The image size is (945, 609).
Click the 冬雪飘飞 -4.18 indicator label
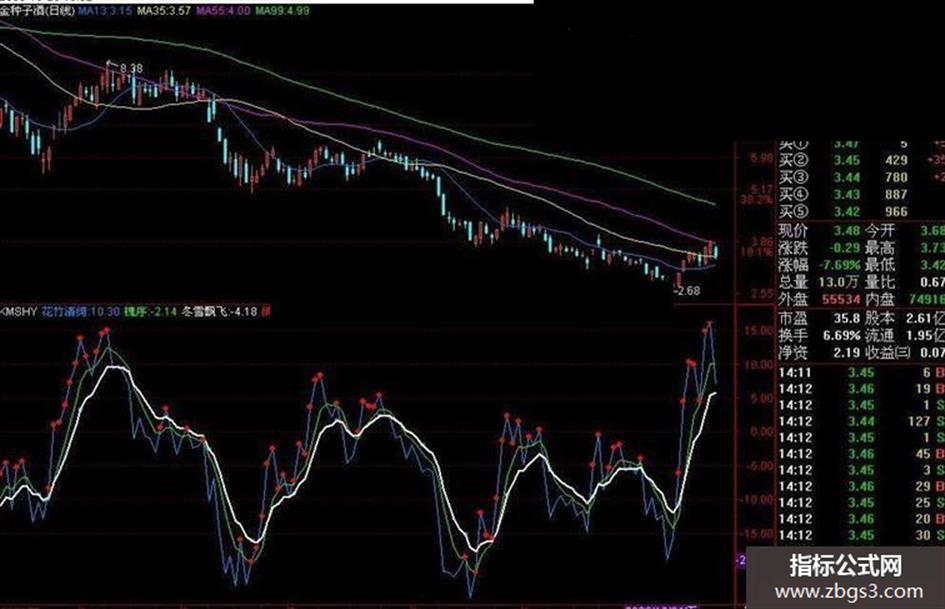[219, 312]
